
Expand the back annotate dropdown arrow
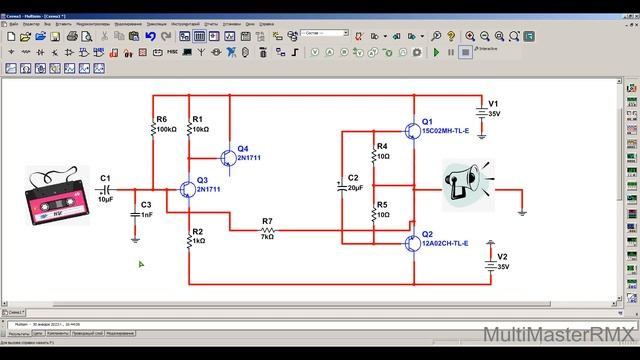click(385, 36)
